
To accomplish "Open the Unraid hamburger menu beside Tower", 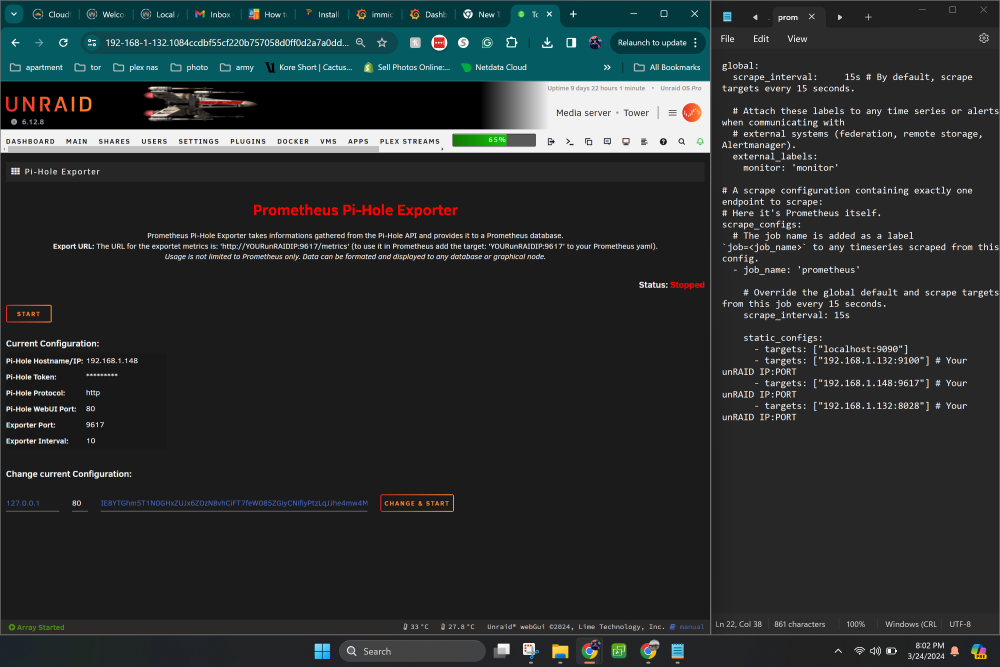I will [x=672, y=113].
